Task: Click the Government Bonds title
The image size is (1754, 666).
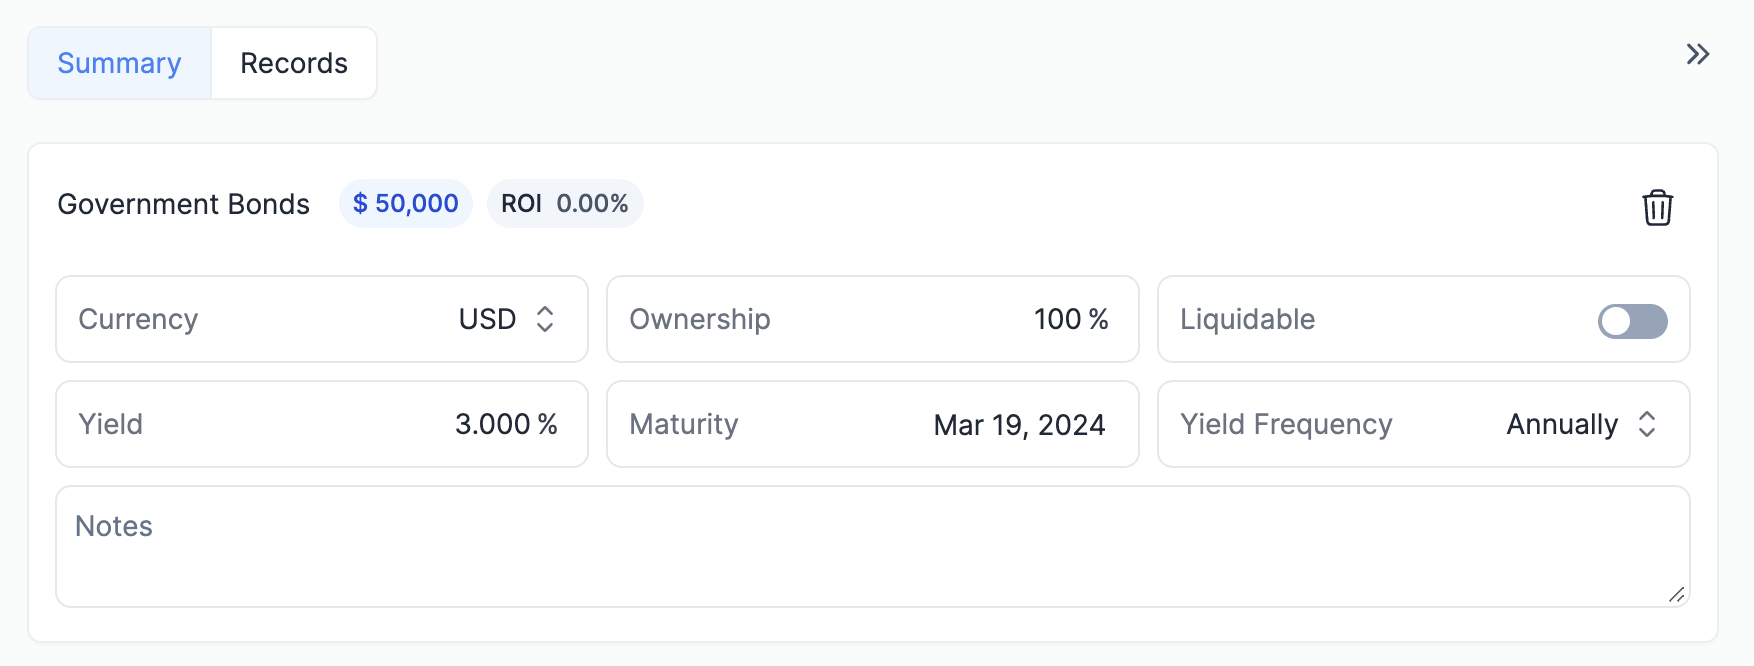Action: tap(184, 204)
